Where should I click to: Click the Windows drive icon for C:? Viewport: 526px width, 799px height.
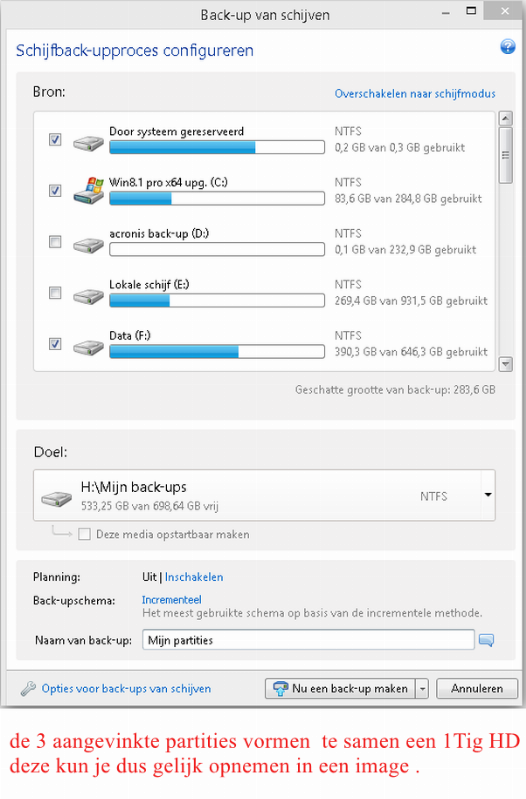click(x=89, y=191)
